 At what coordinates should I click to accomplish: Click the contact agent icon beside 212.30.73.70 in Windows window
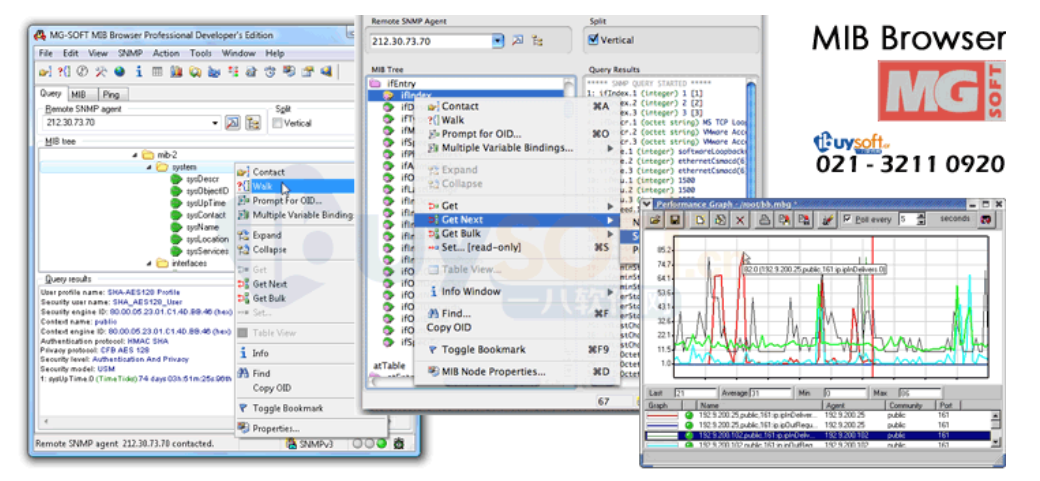(x=232, y=123)
